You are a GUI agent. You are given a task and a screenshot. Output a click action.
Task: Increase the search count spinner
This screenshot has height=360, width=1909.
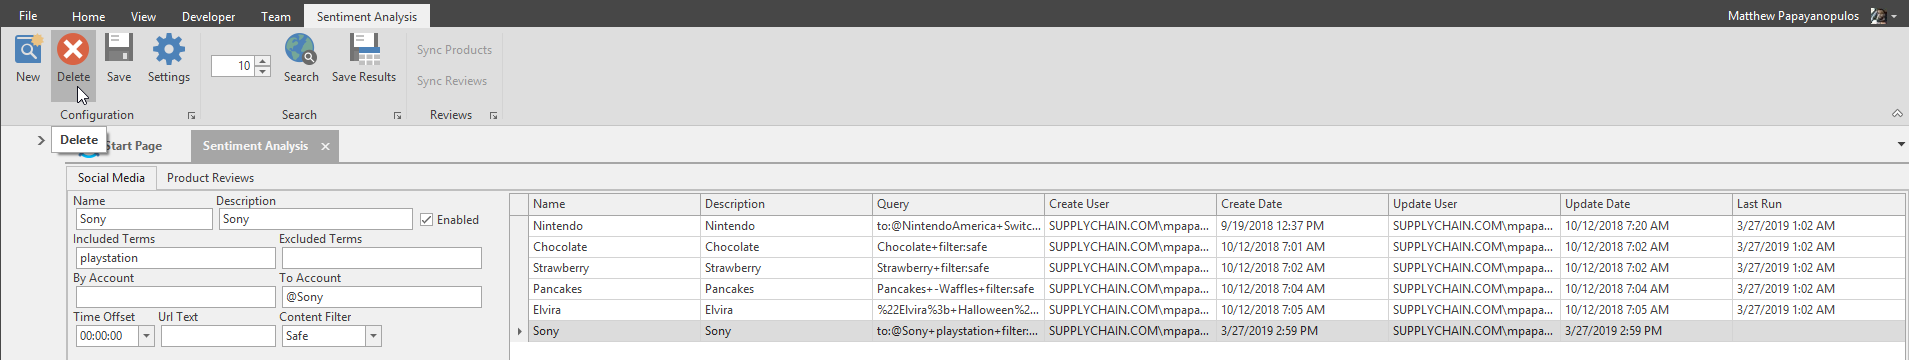tap(263, 61)
